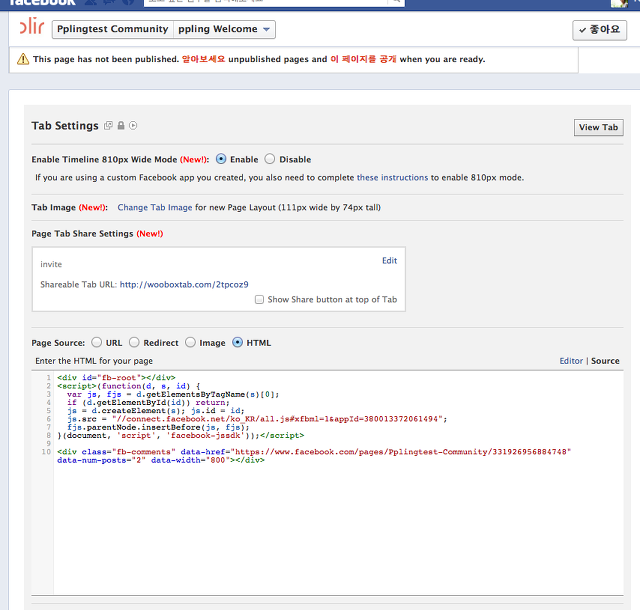Click the 좋아요 like button
This screenshot has width=640, height=610.
click(x=600, y=30)
